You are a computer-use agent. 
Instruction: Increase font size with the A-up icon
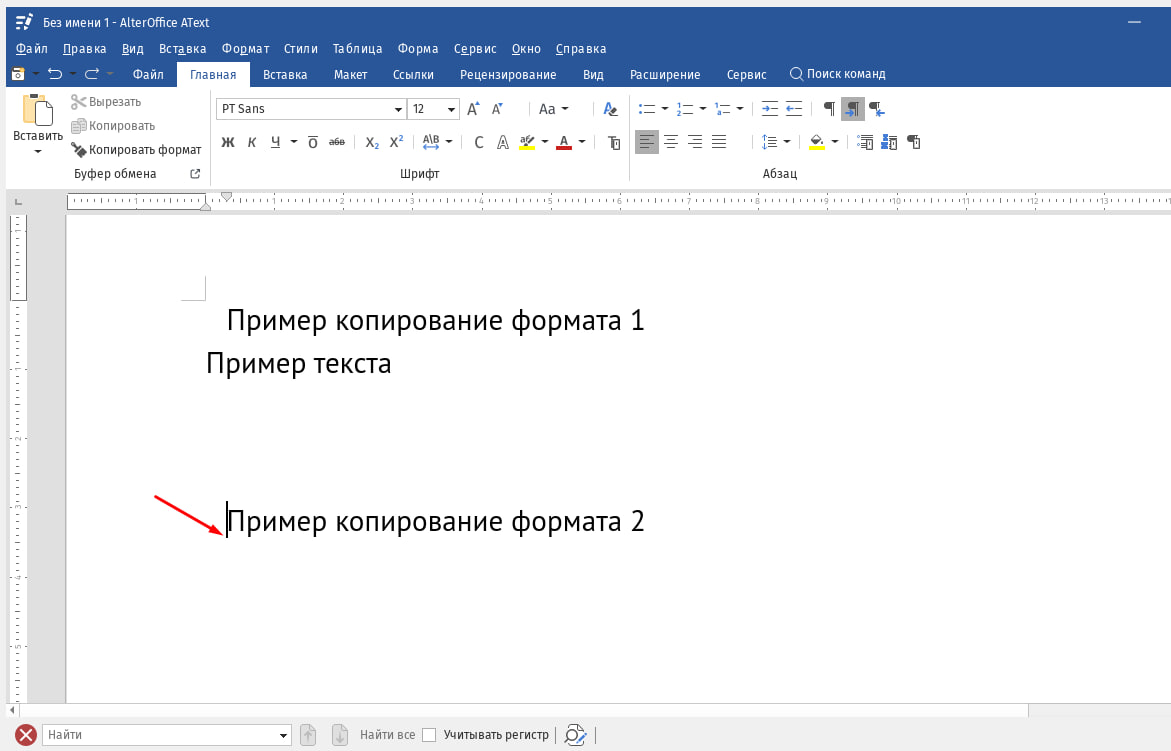(x=473, y=109)
